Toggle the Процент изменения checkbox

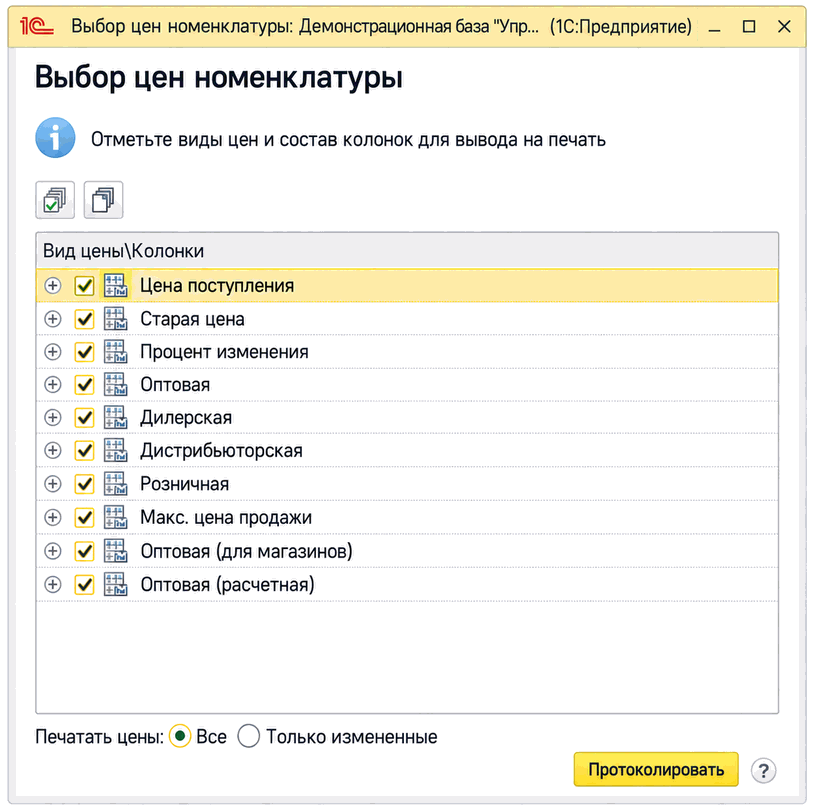tap(84, 352)
